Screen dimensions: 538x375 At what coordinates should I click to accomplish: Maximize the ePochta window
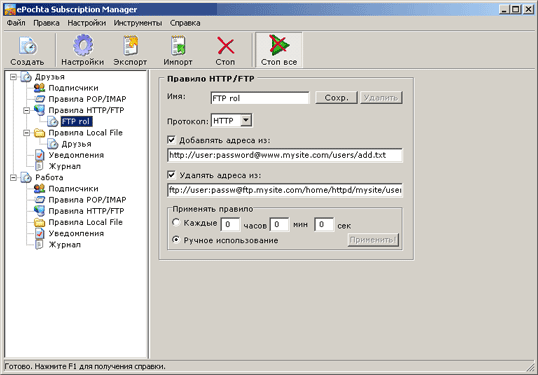515,10
